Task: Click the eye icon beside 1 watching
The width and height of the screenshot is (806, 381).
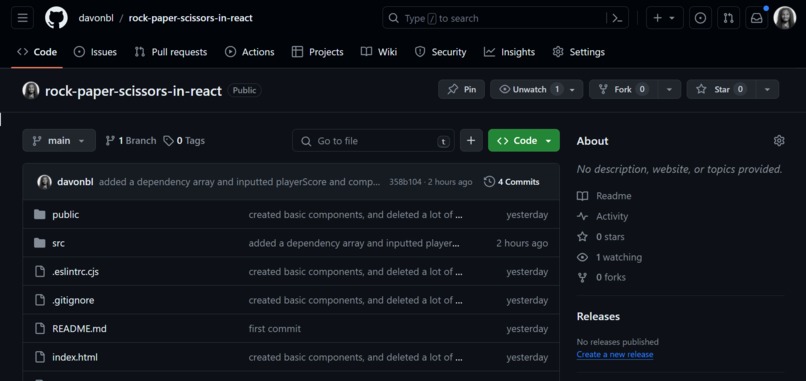Action: [x=582, y=257]
